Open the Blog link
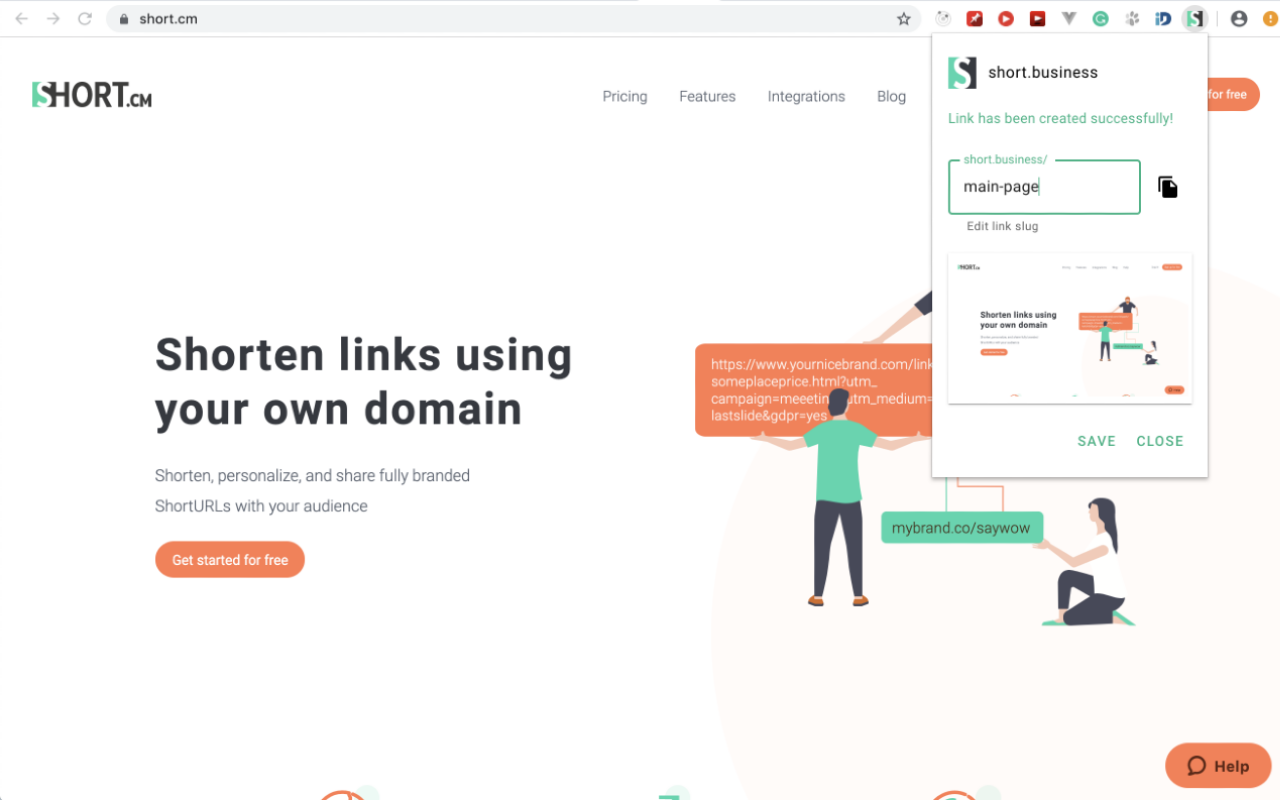 891,96
